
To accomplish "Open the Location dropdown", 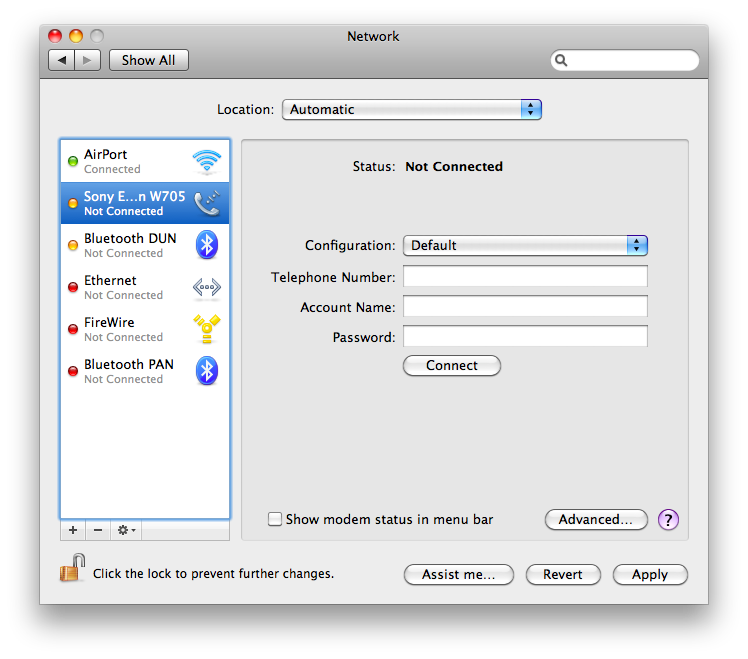I will (x=412, y=109).
